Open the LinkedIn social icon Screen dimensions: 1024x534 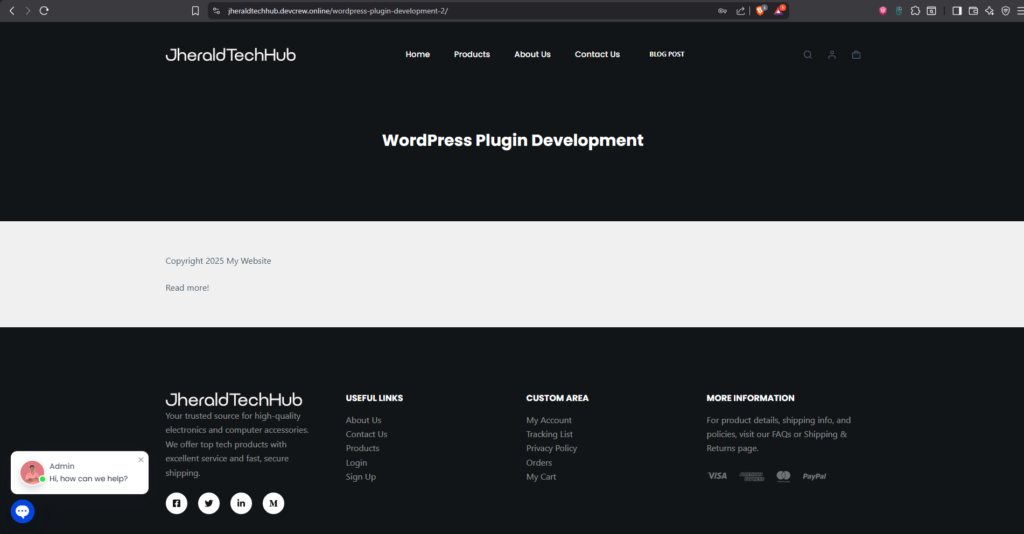pos(241,503)
